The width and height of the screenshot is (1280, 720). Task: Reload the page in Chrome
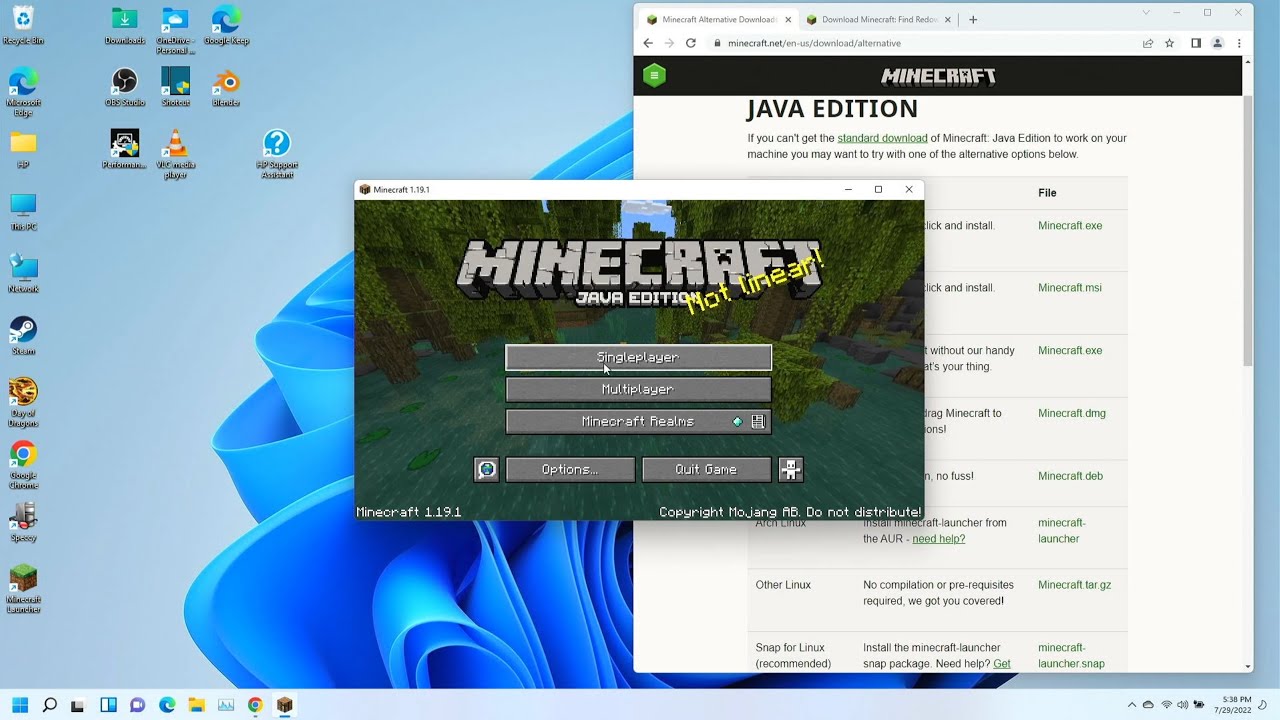pos(691,43)
